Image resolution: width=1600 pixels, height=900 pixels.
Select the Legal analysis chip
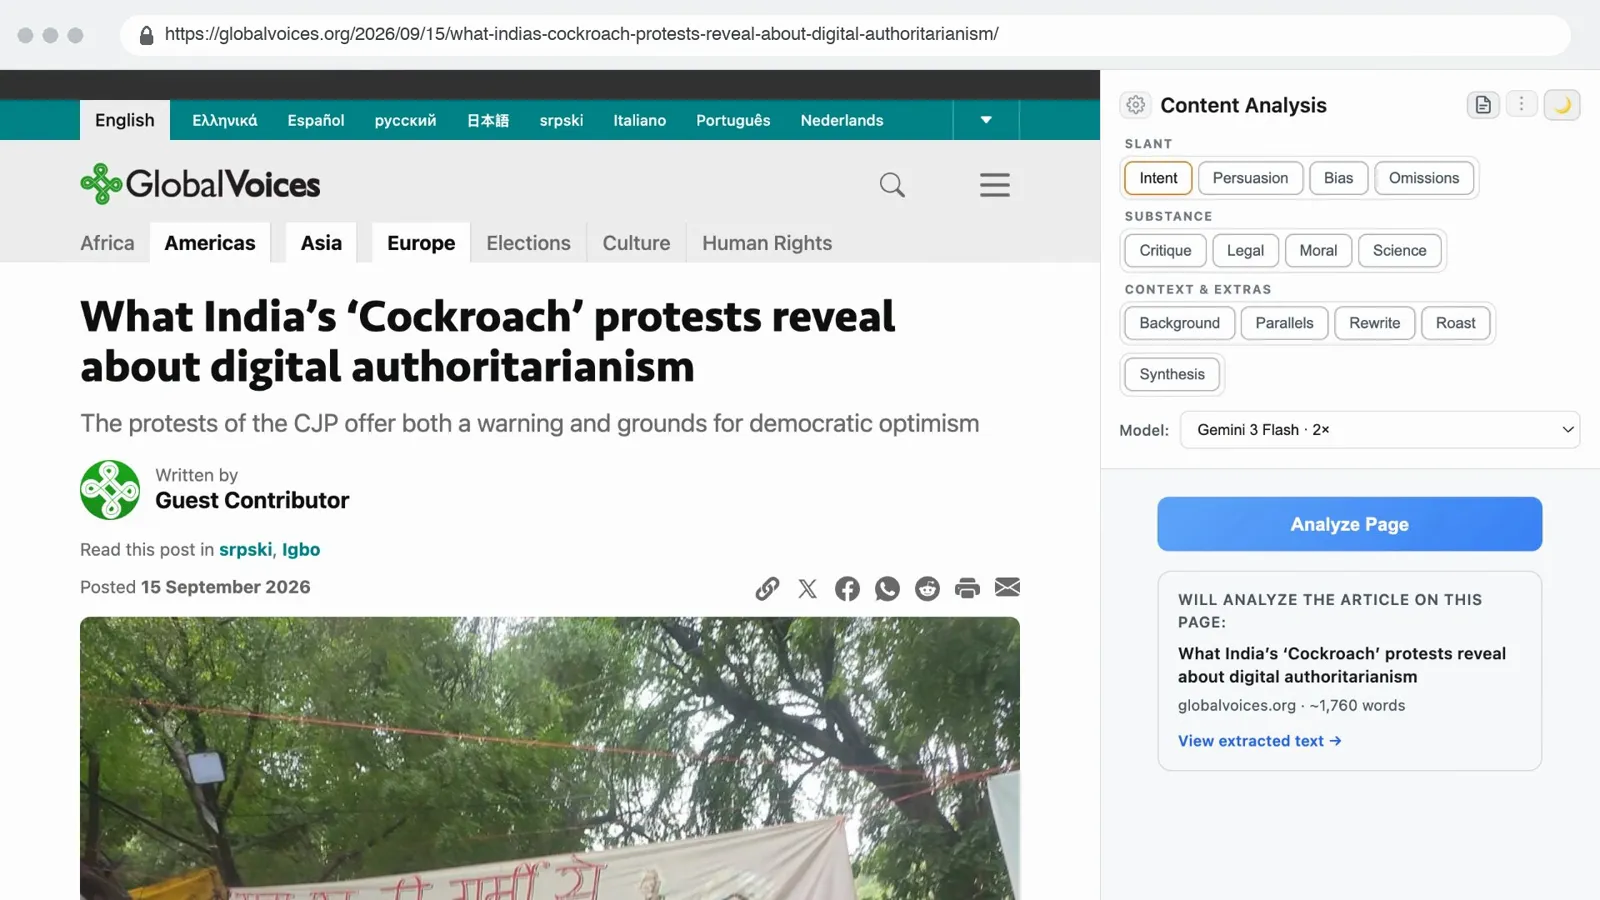(1245, 251)
